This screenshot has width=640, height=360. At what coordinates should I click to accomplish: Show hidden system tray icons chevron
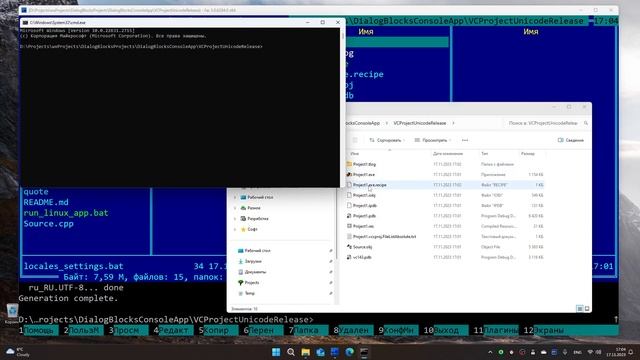pyautogui.click(x=490, y=352)
